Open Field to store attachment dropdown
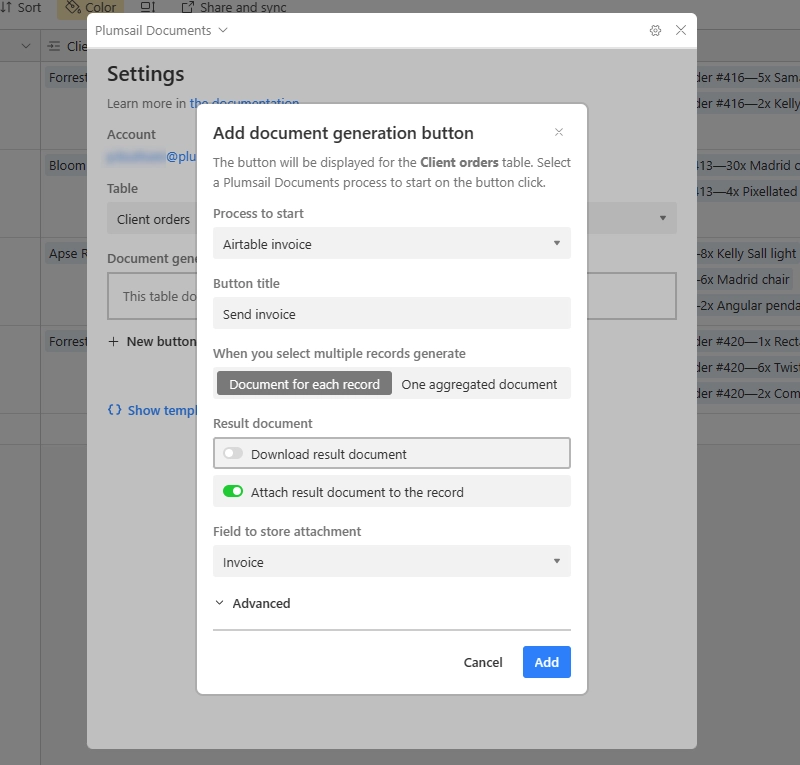Viewport: 800px width, 765px height. [x=391, y=561]
